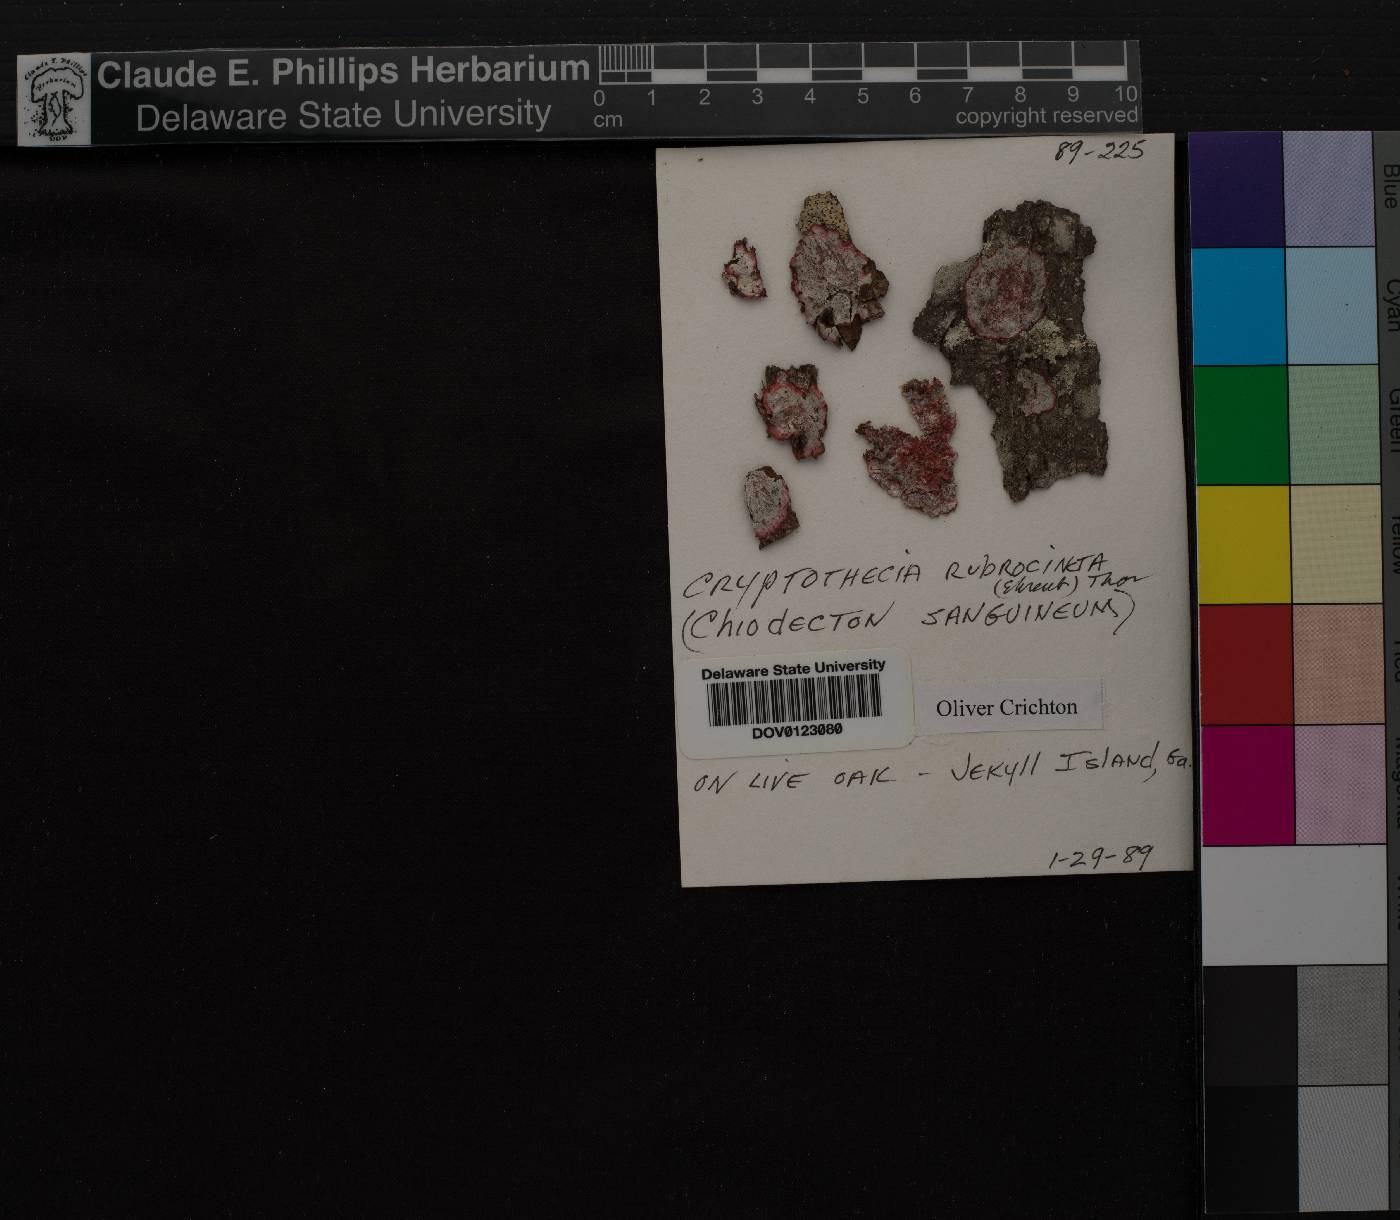Click the pale yellow tint swatch
Image resolution: width=1400 pixels, height=1220 pixels.
pyautogui.click(x=1336, y=544)
